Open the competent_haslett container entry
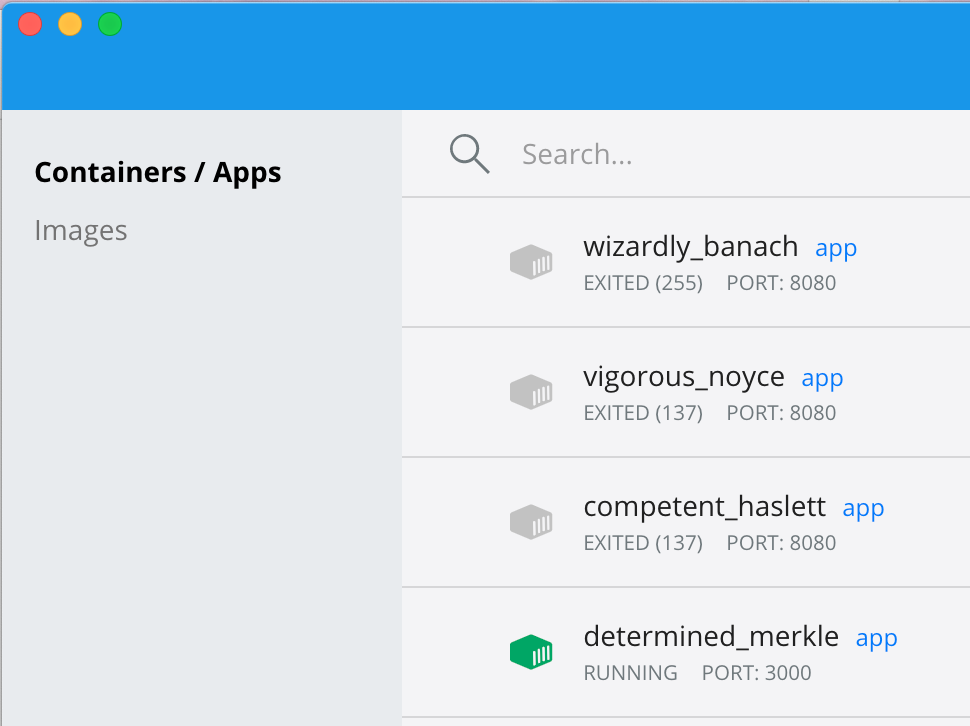The image size is (970, 726). click(686, 522)
